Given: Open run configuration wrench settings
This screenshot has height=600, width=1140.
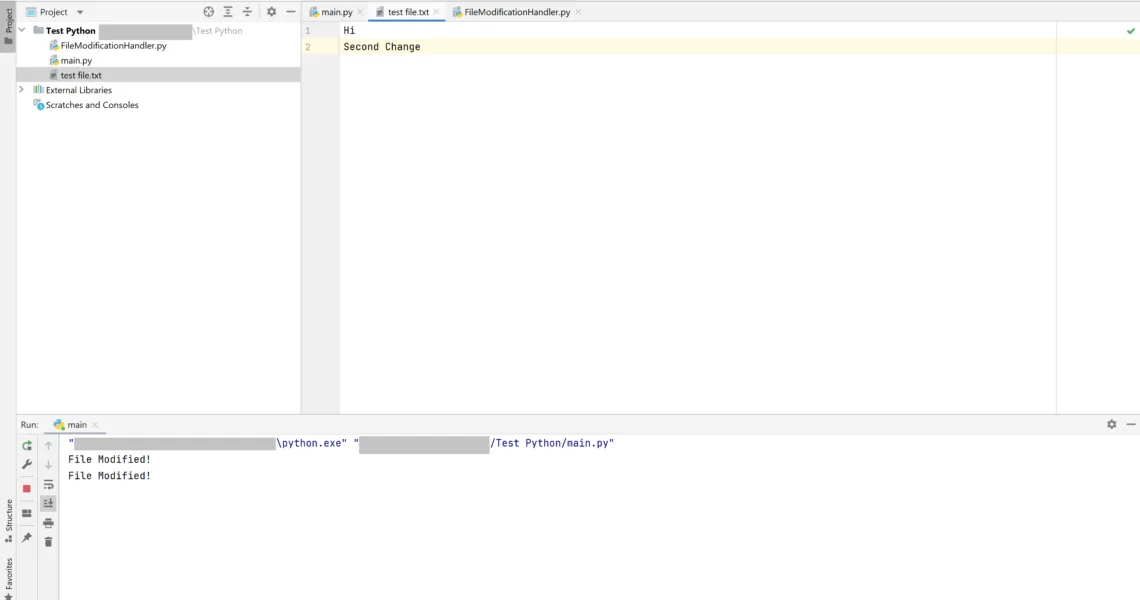Looking at the screenshot, I should pyautogui.click(x=27, y=465).
